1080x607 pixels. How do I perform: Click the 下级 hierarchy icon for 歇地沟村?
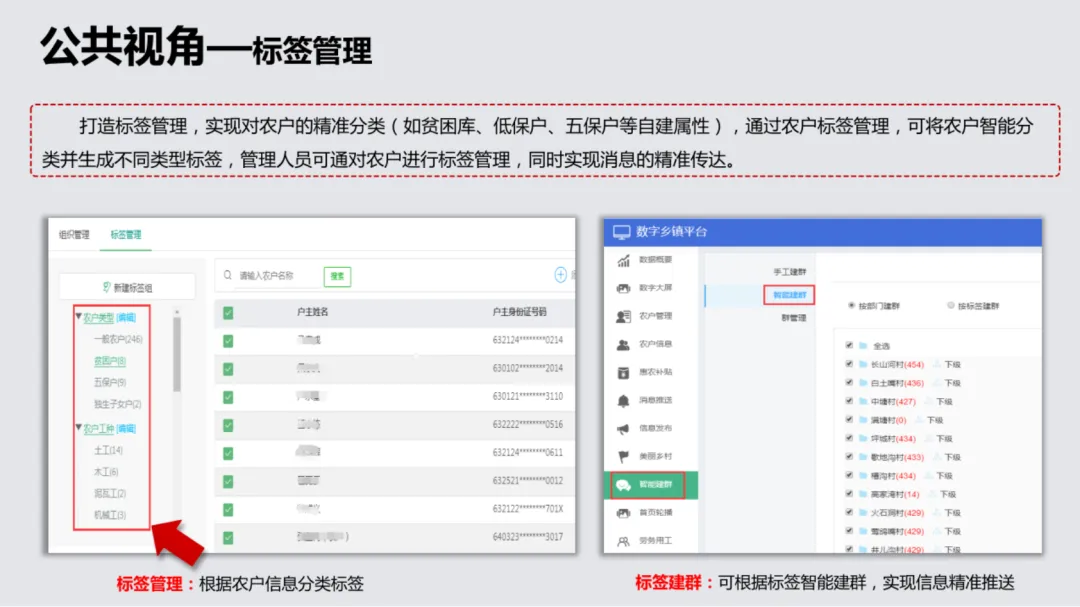point(937,457)
